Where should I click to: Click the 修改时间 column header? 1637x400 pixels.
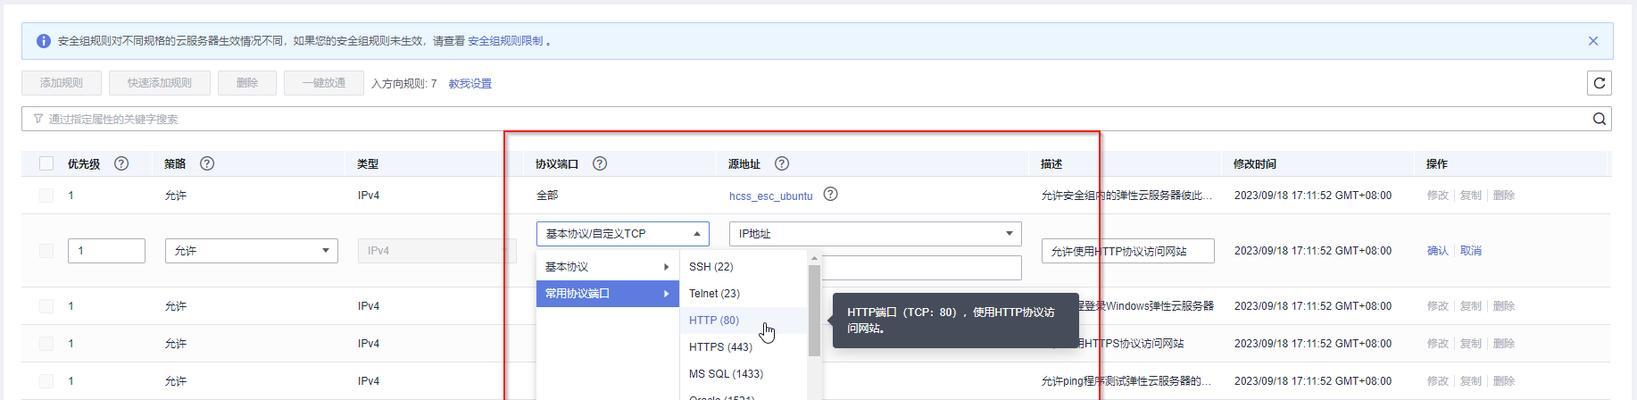pos(1255,164)
